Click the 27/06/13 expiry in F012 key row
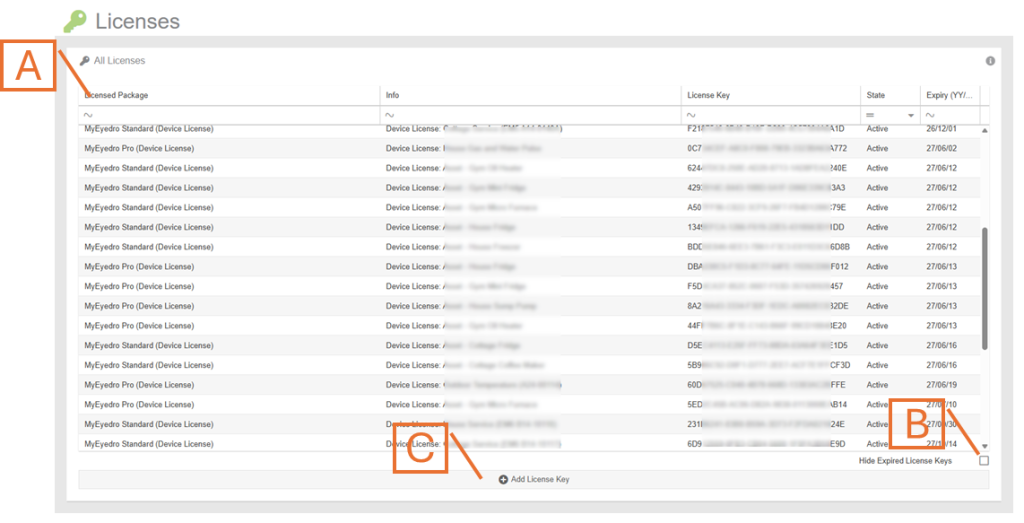 click(941, 266)
